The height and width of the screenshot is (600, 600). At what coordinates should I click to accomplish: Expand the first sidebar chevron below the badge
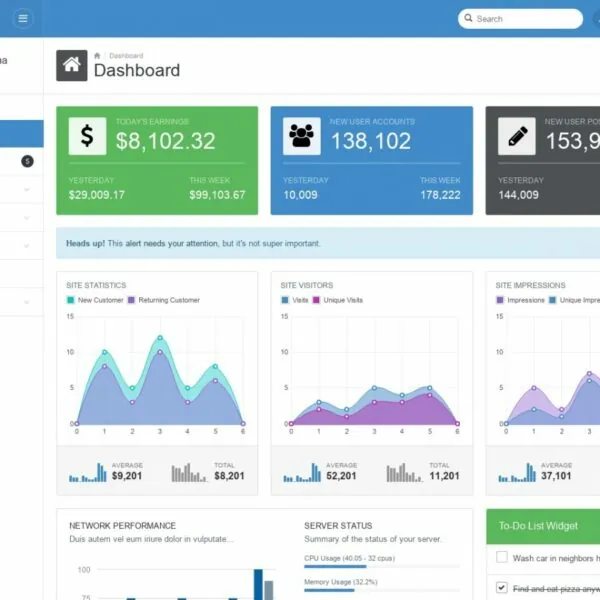pos(26,189)
